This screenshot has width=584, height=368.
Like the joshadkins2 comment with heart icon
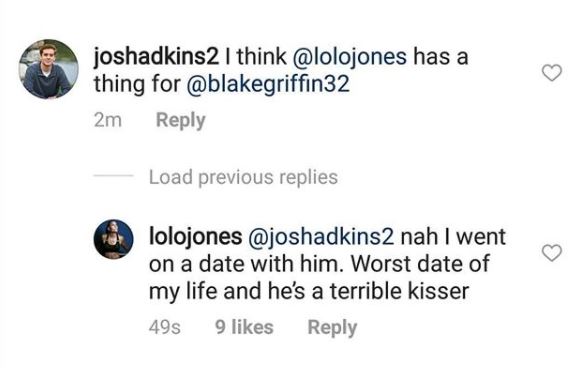click(552, 73)
